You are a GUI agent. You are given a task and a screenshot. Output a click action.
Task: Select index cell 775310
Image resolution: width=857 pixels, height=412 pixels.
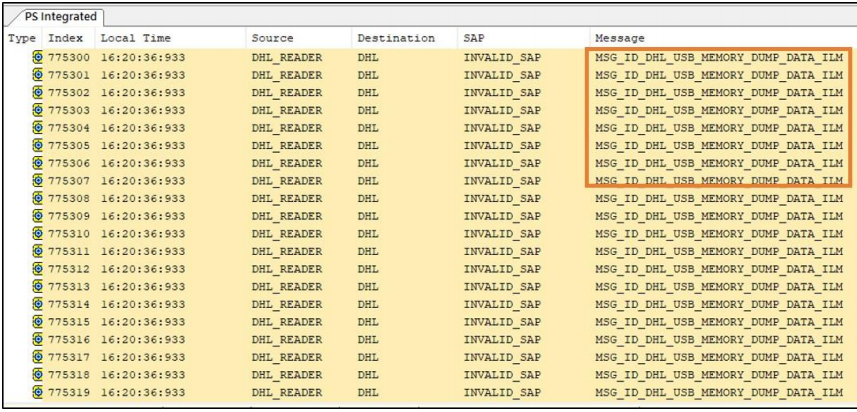tap(69, 234)
